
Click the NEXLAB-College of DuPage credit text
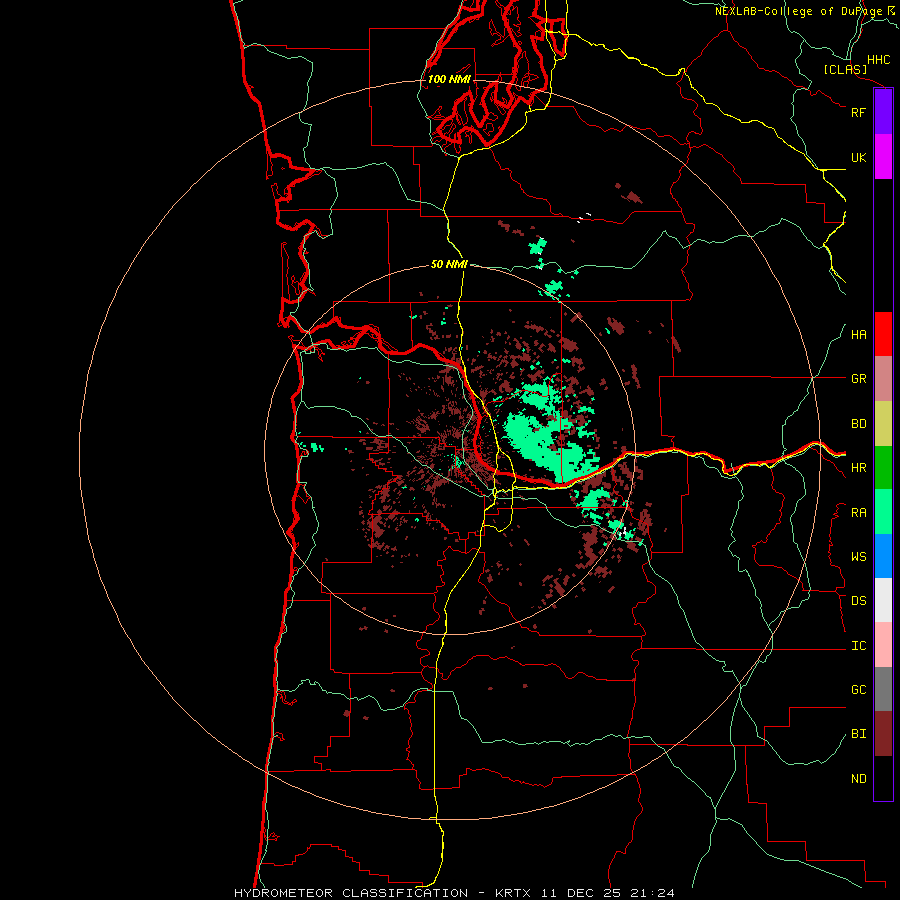coord(798,11)
